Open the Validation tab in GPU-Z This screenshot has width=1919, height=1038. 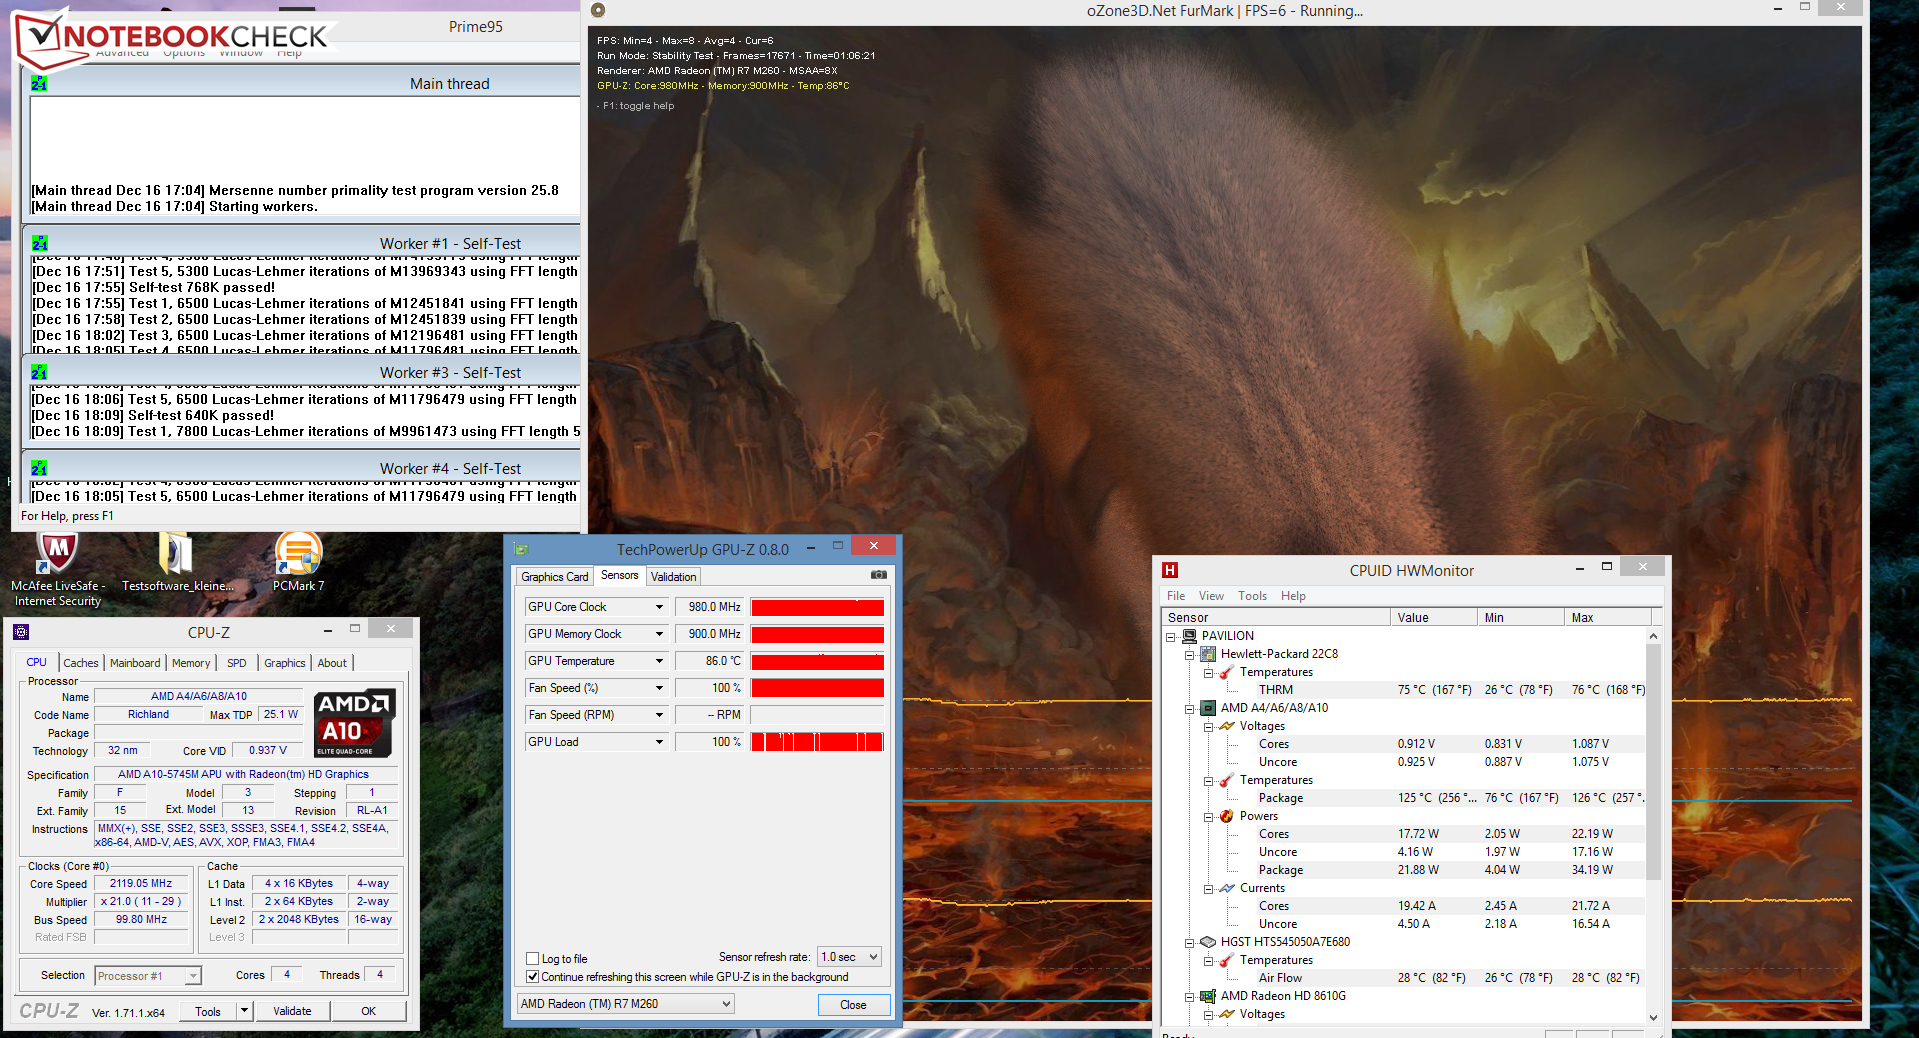[x=674, y=577]
